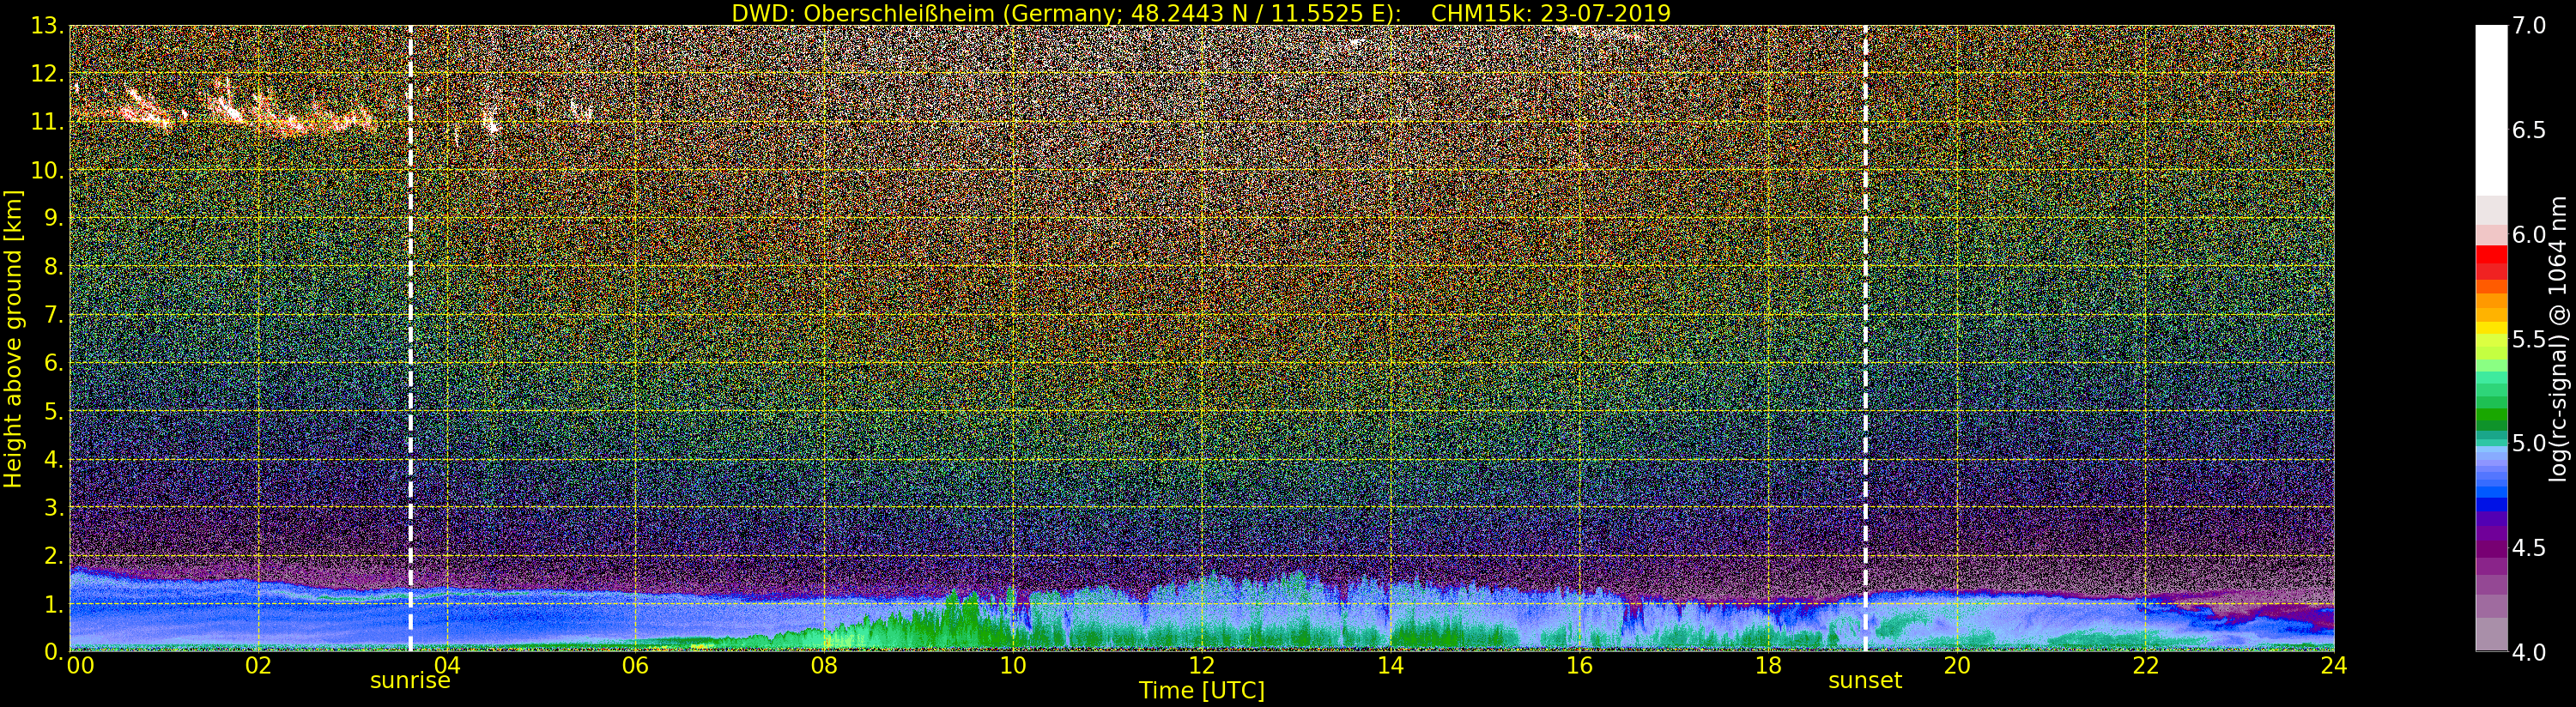Click the y-axis tick label 11.

tap(47, 122)
